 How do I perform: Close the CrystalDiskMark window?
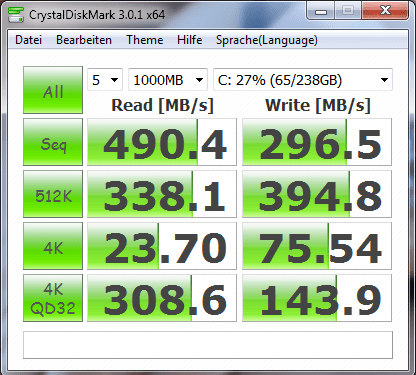point(385,11)
